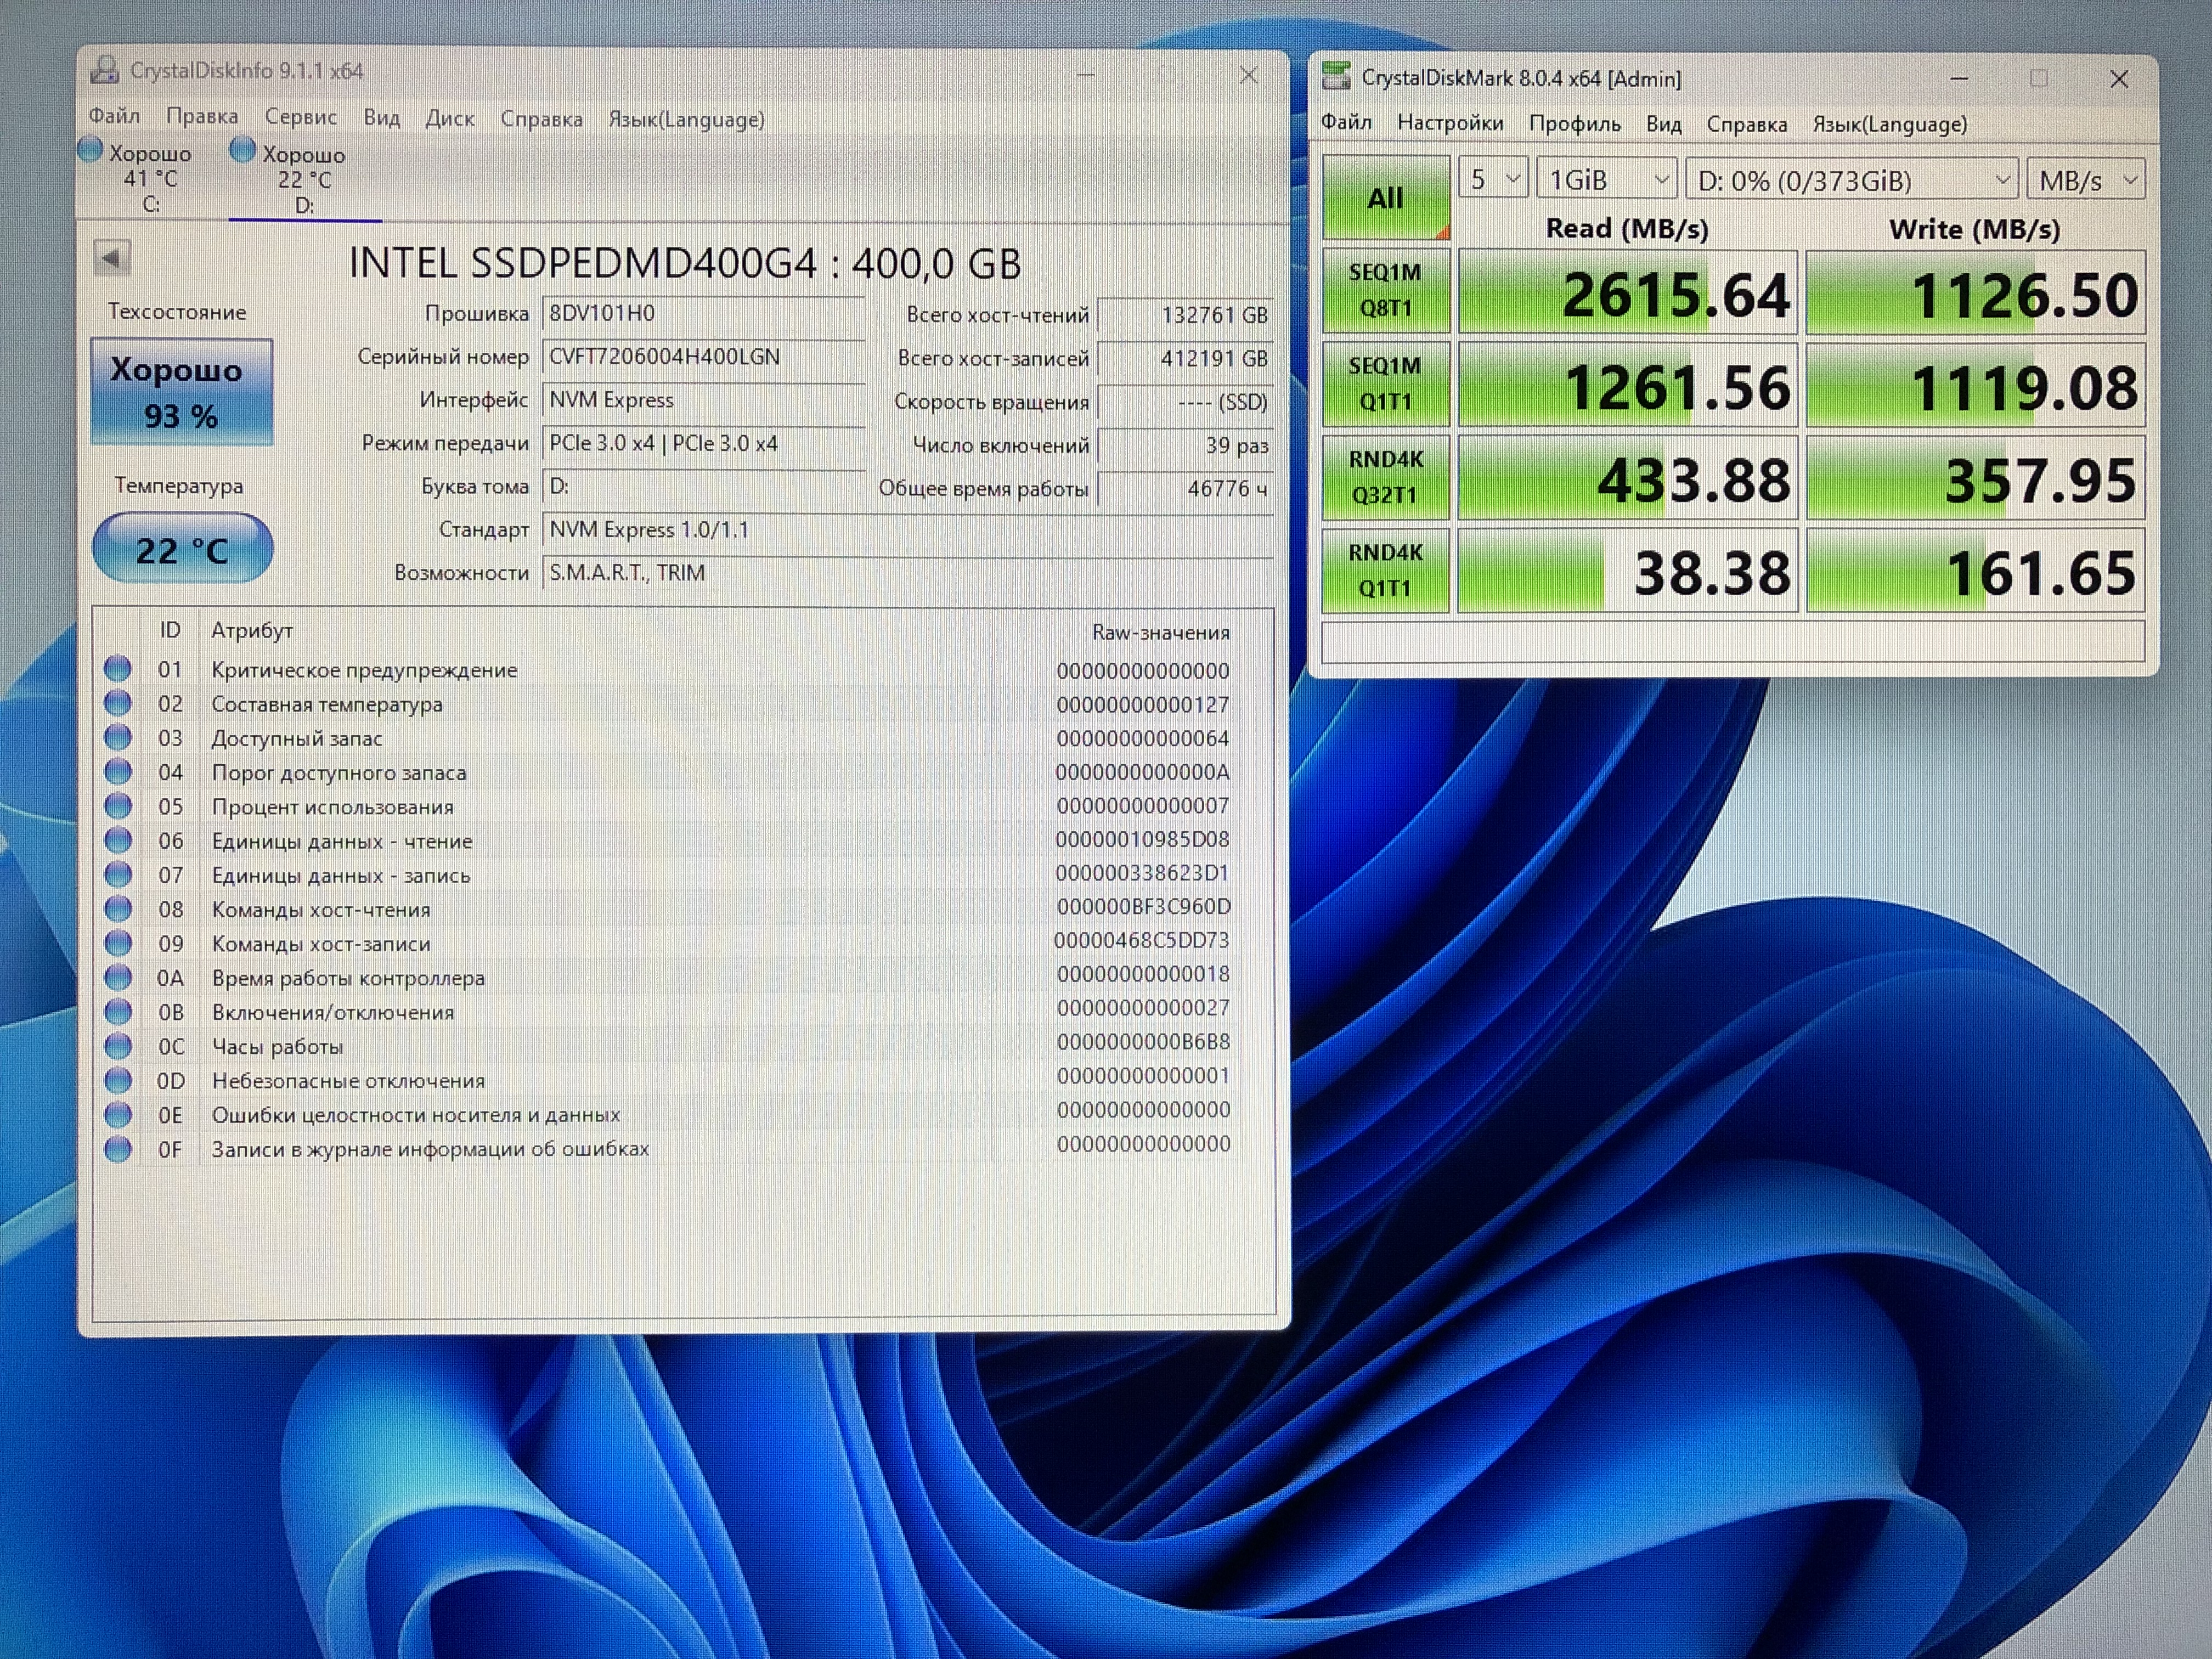Screen dimensions: 2212x1659
Task: Click status circle for attribute 05 Процент использования
Action: (x=118, y=805)
